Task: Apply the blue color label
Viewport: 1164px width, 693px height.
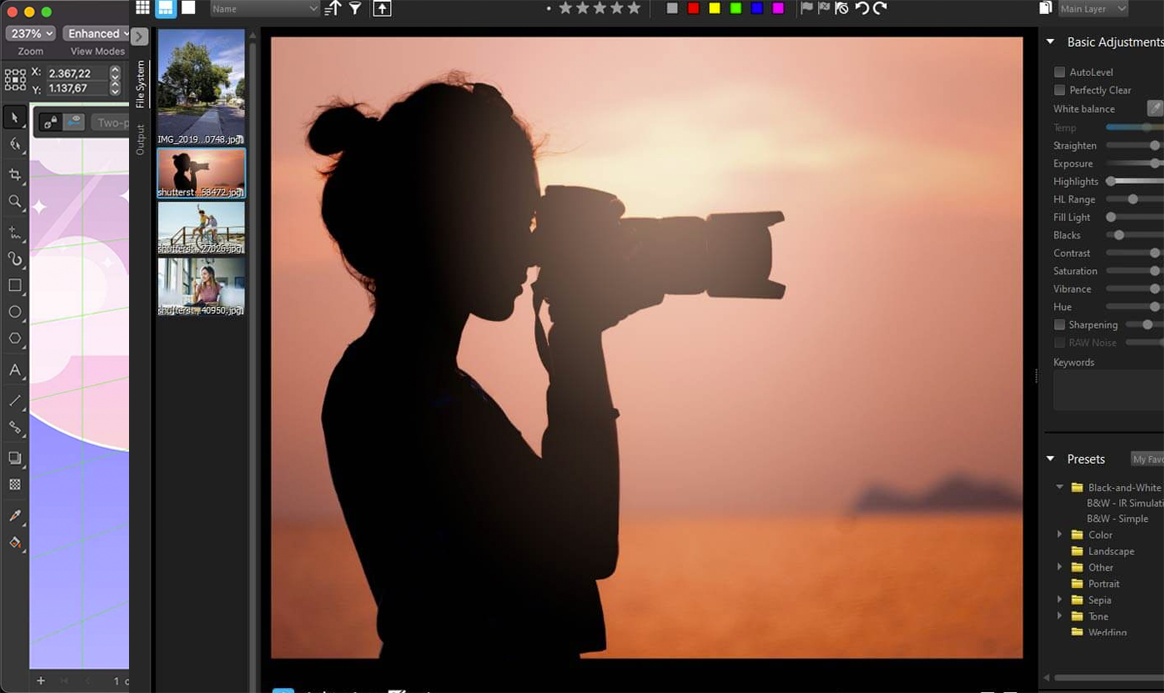Action: tap(756, 8)
